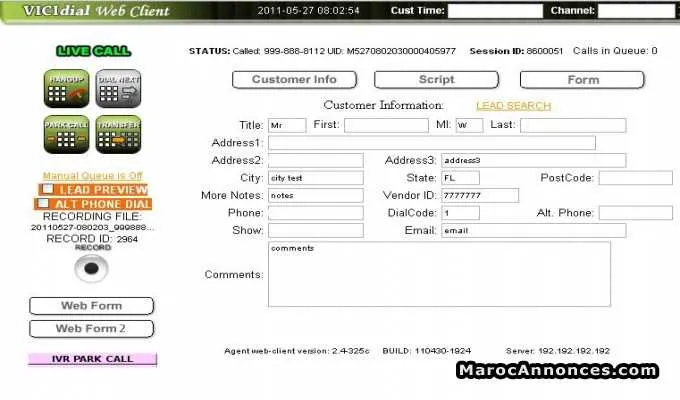Click the State field showing FL
This screenshot has width=680, height=400.
460,178
